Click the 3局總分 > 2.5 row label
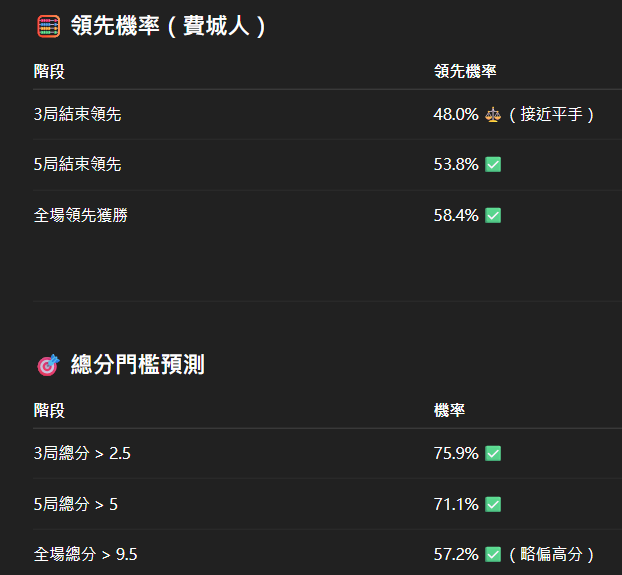This screenshot has width=622, height=575. point(82,453)
